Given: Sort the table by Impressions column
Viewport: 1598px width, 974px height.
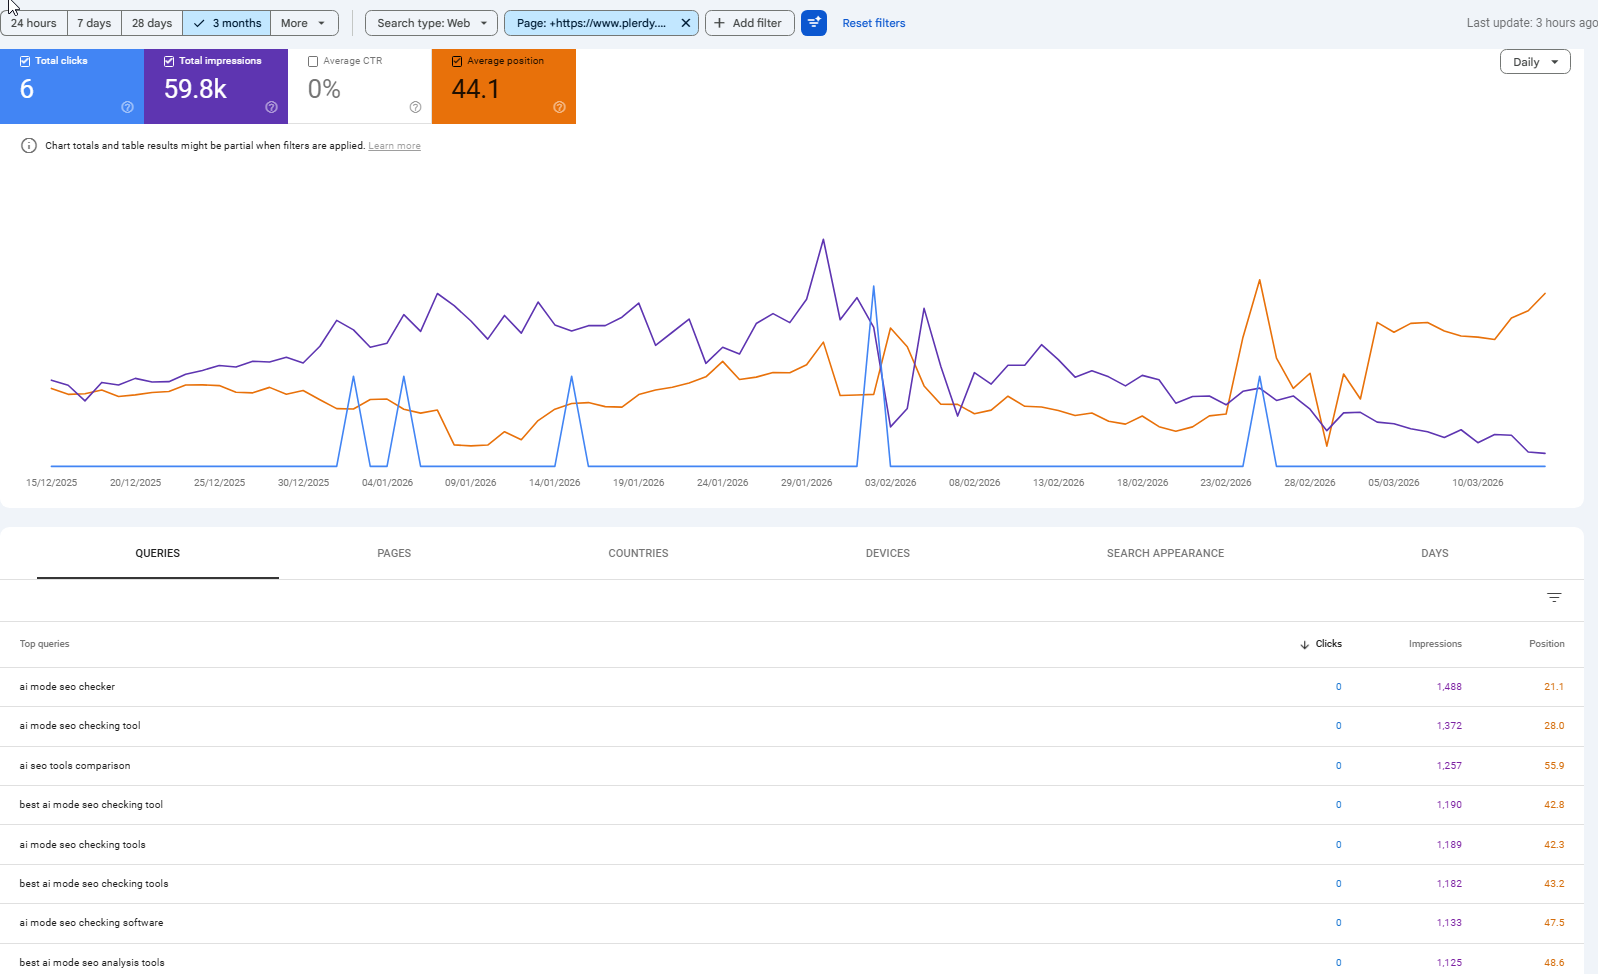Looking at the screenshot, I should pos(1435,644).
